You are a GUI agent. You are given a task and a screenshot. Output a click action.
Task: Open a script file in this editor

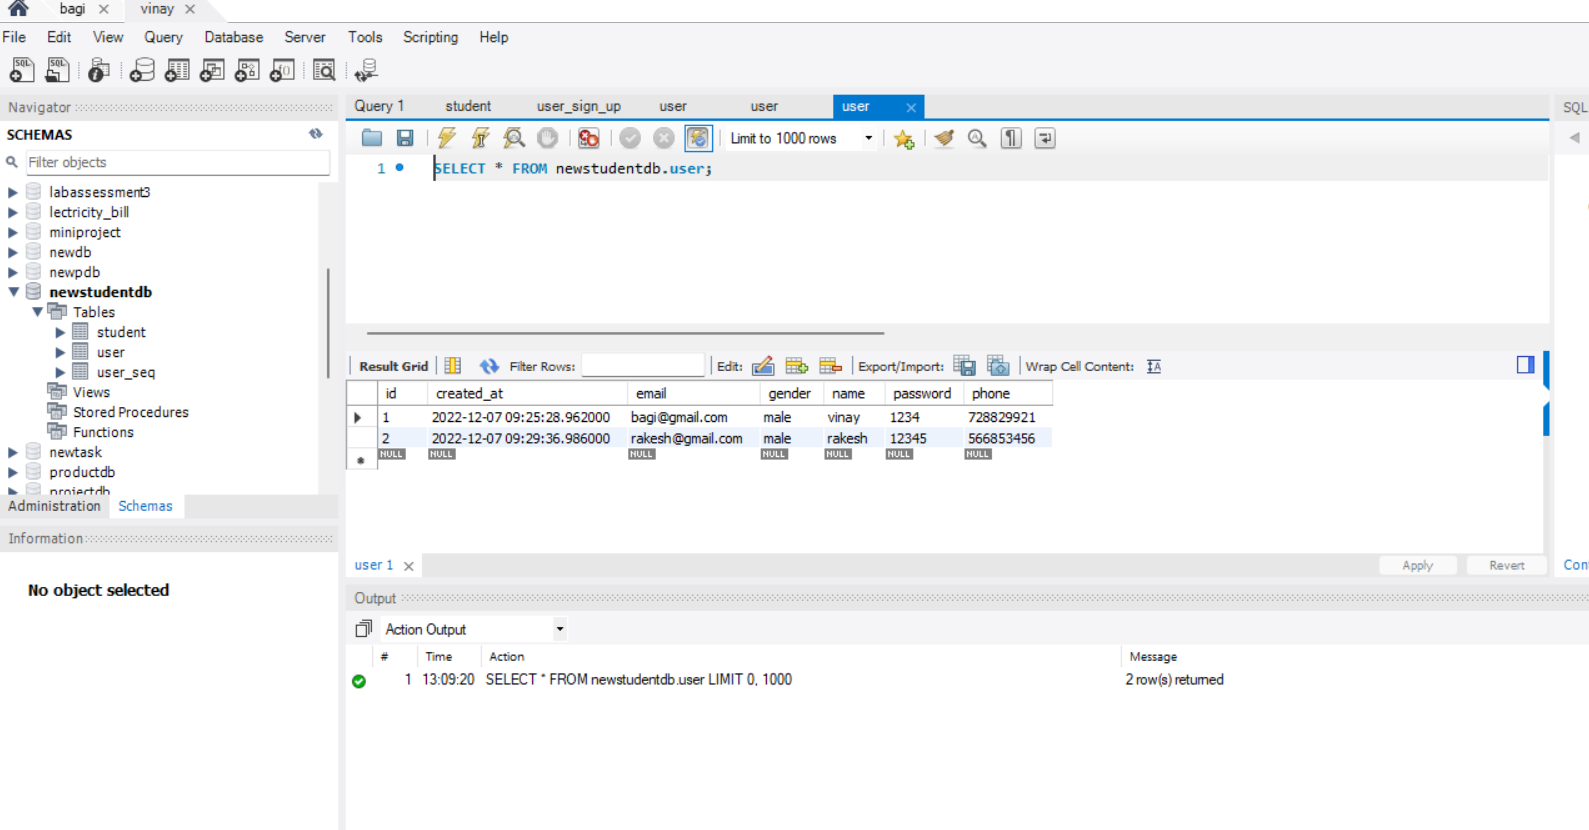372,138
